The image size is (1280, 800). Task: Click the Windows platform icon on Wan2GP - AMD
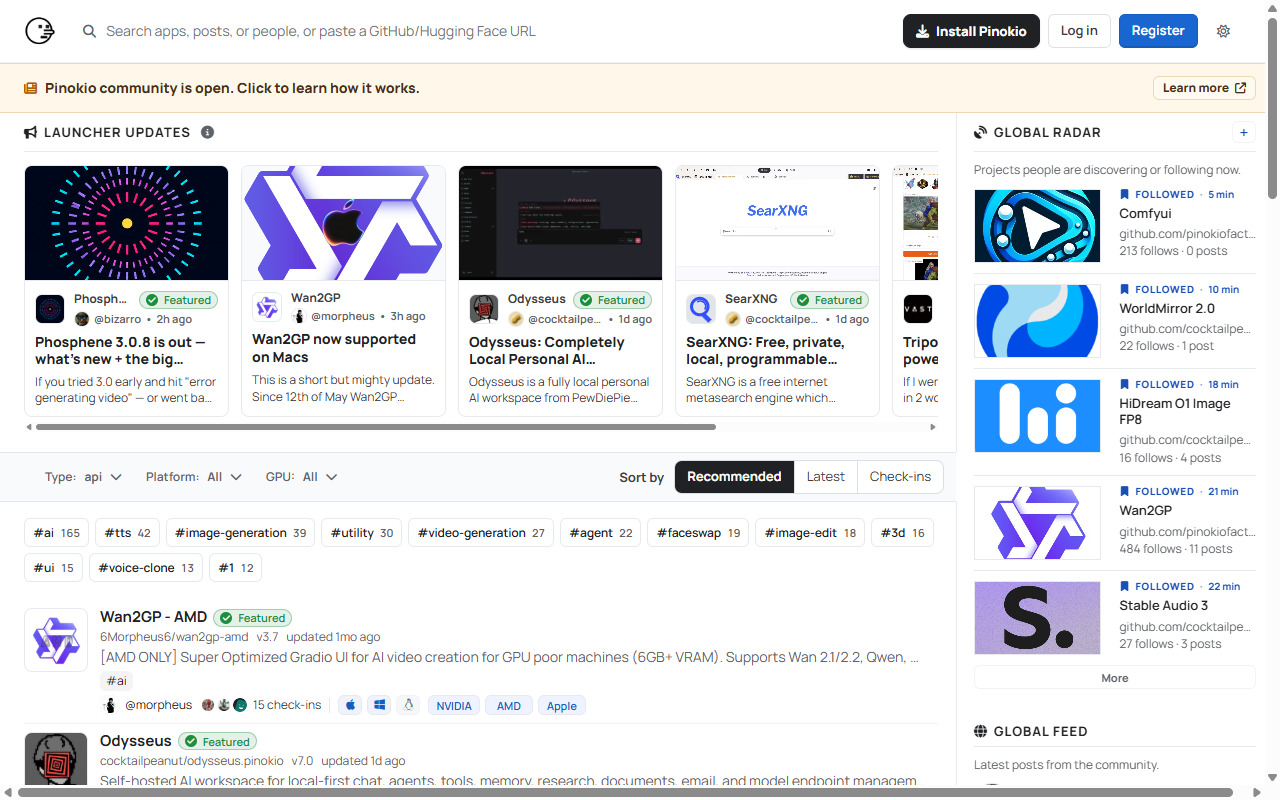click(x=379, y=705)
